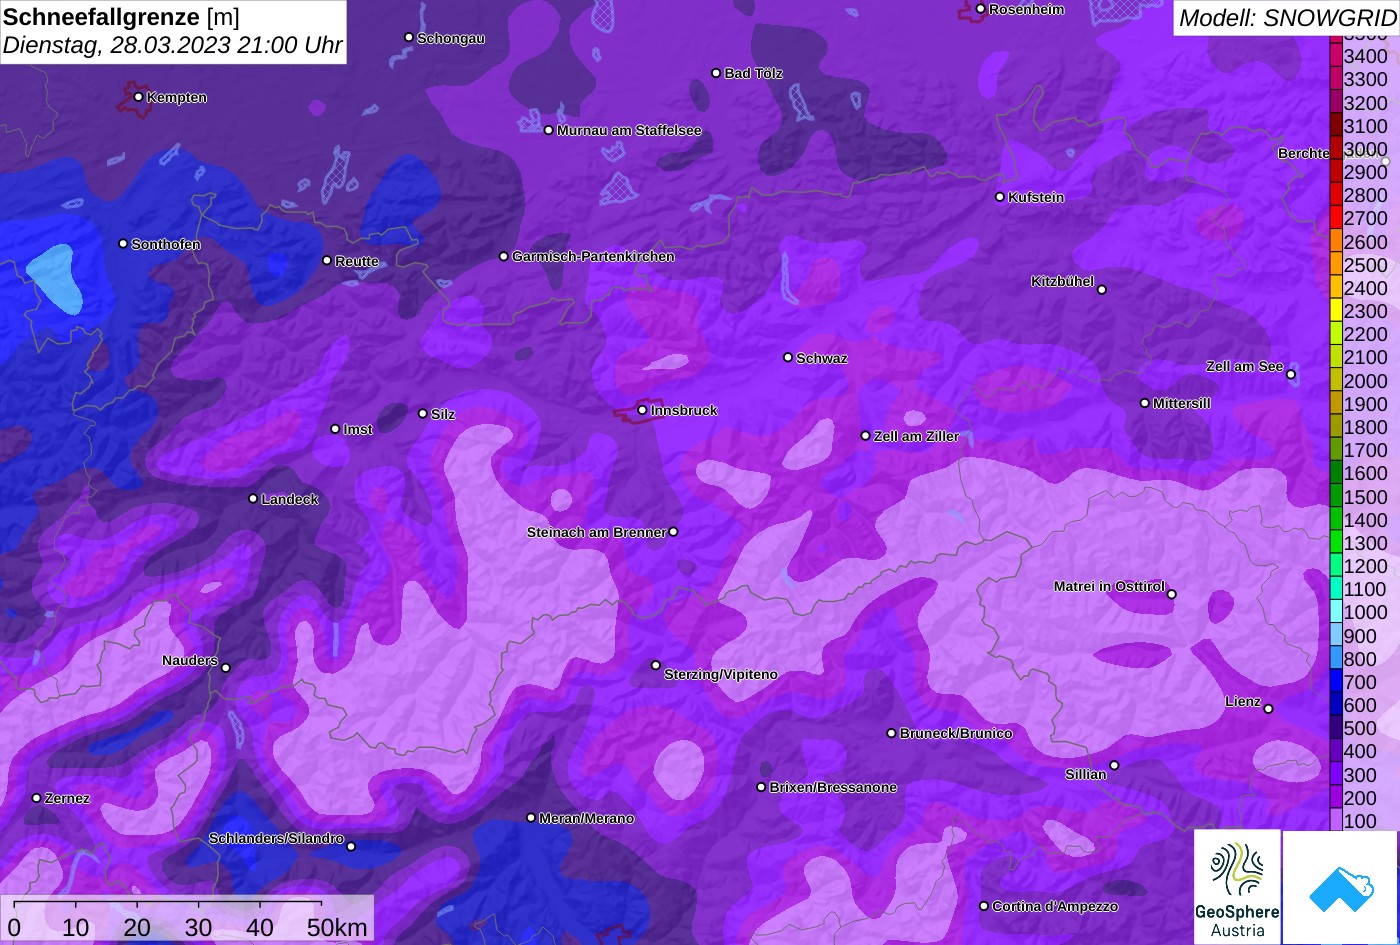Select the Kufstein marker dot

click(999, 197)
